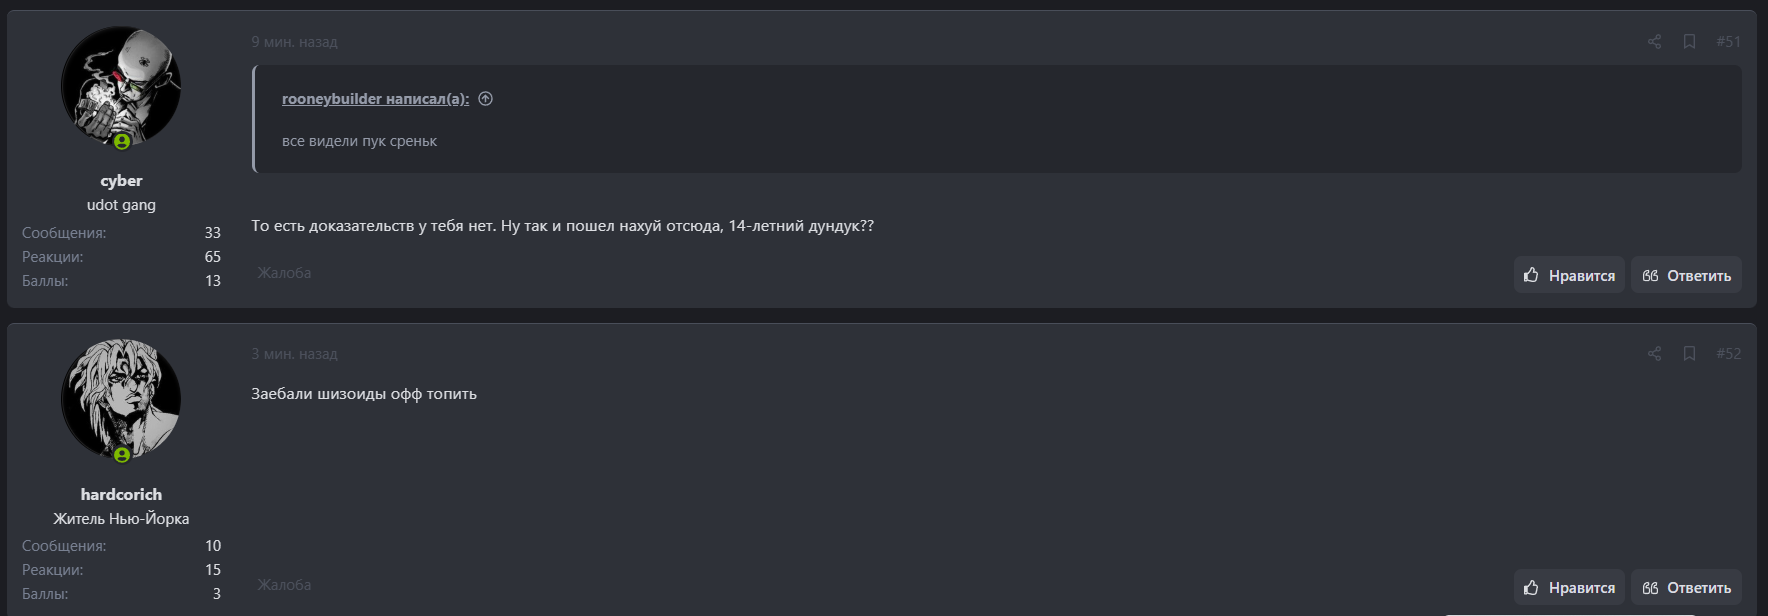Like cyber's post with Нравится button
The height and width of the screenshot is (616, 1768).
[x=1569, y=275]
